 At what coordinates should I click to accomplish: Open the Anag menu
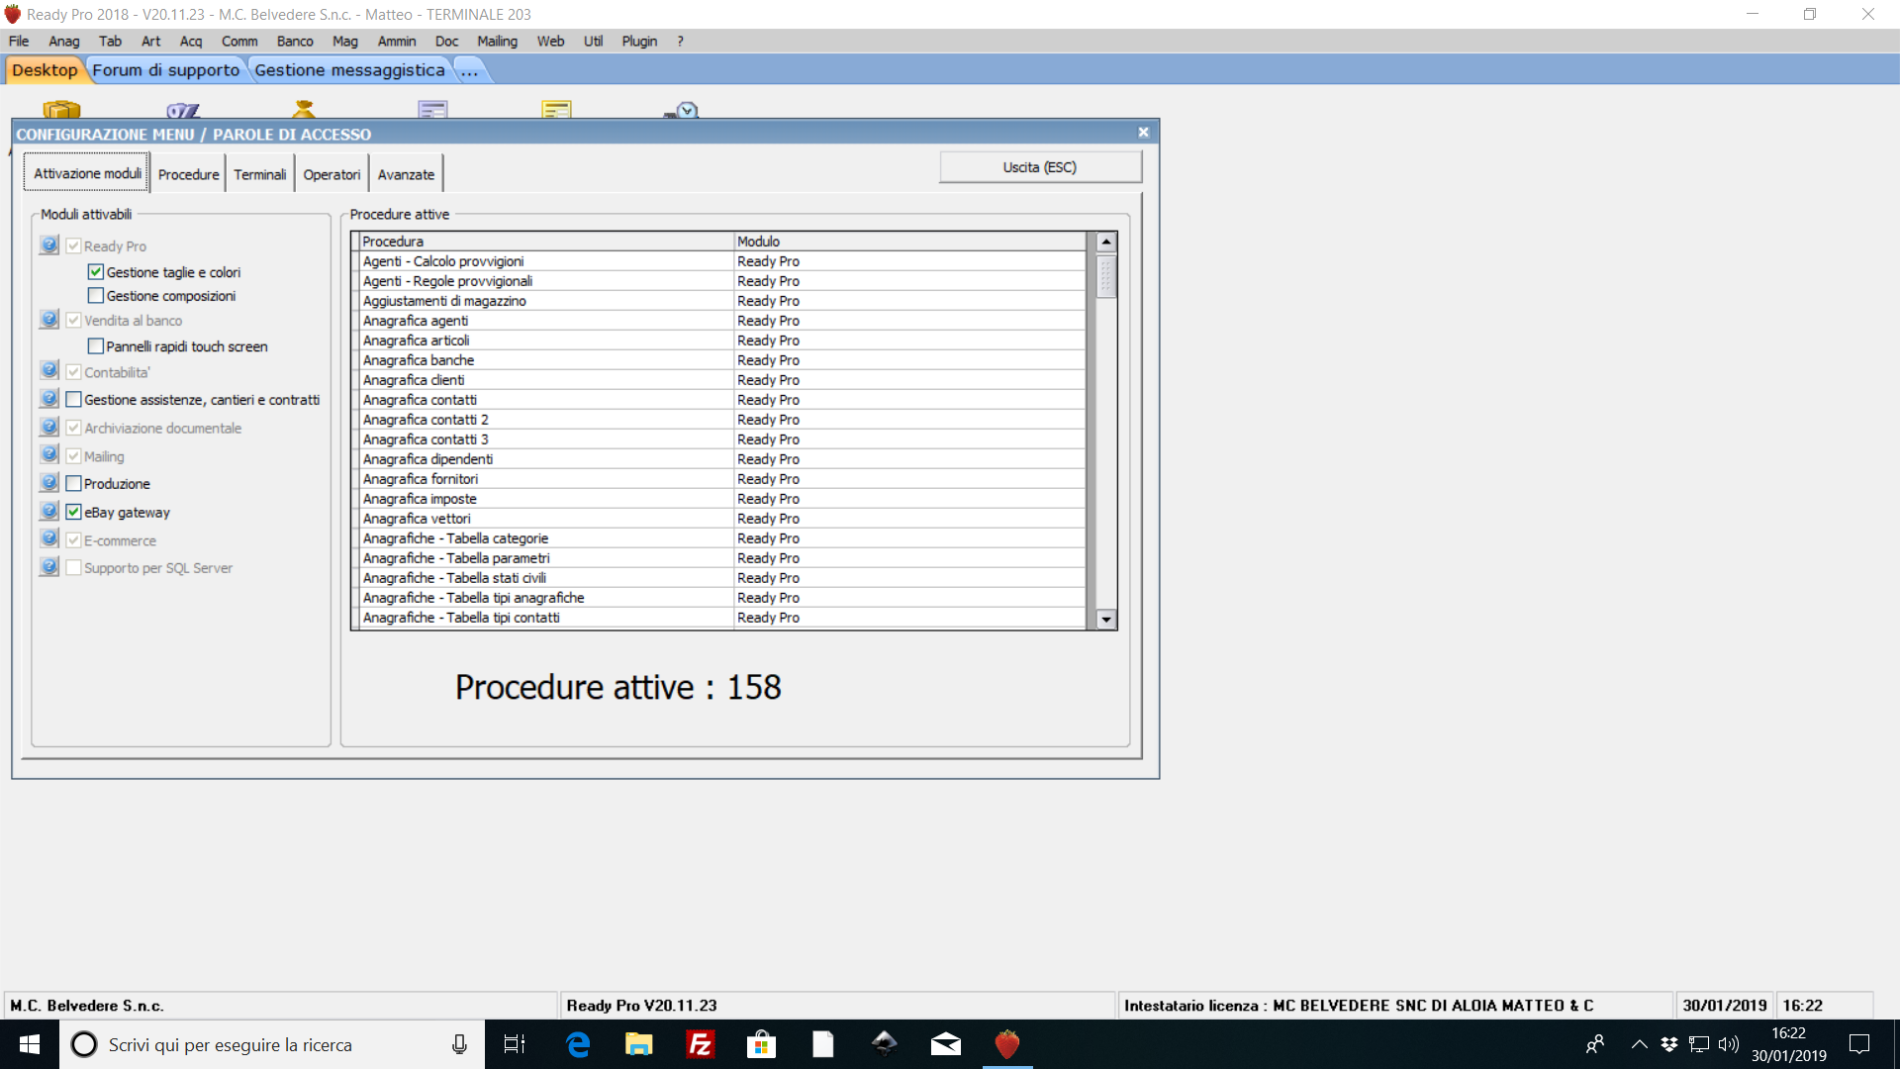[64, 41]
